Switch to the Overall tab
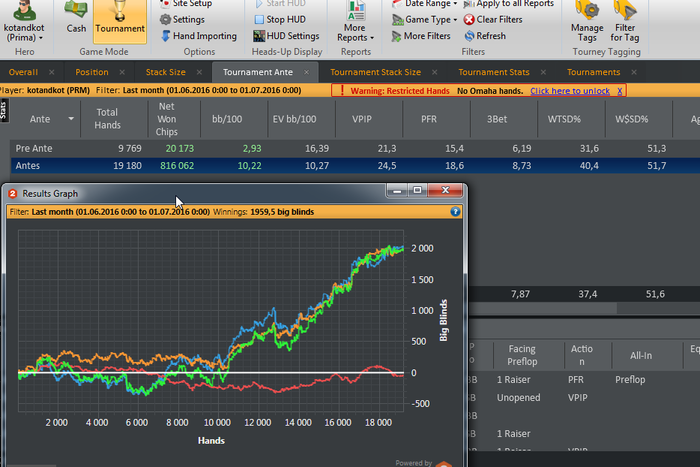 [x=23, y=72]
